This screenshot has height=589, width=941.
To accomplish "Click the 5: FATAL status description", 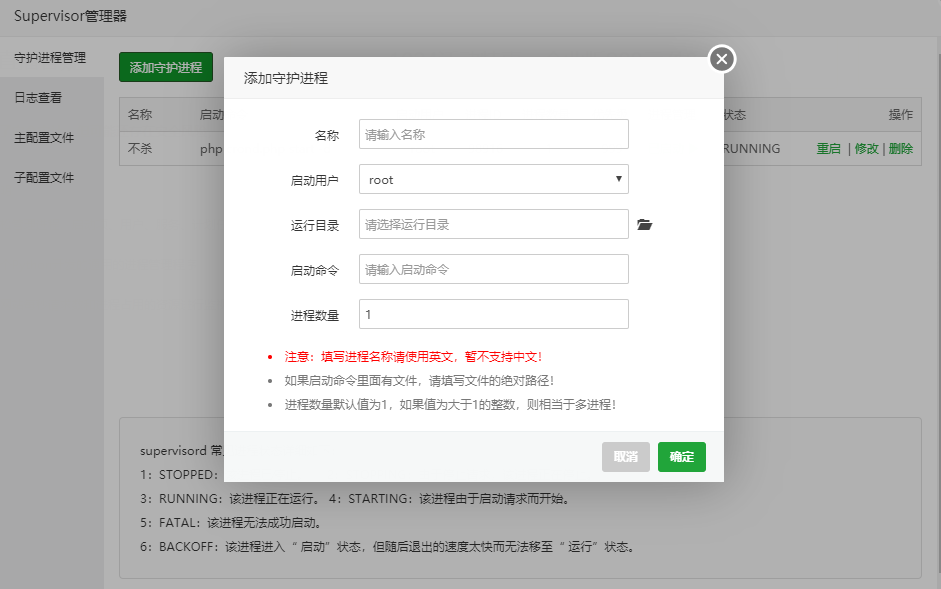I will (x=231, y=522).
